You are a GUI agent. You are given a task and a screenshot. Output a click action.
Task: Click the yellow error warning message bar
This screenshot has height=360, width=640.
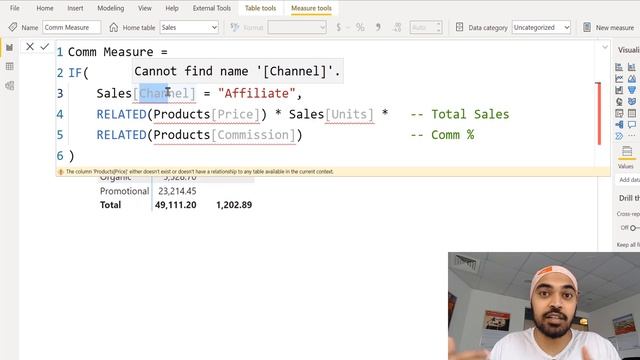point(333,172)
